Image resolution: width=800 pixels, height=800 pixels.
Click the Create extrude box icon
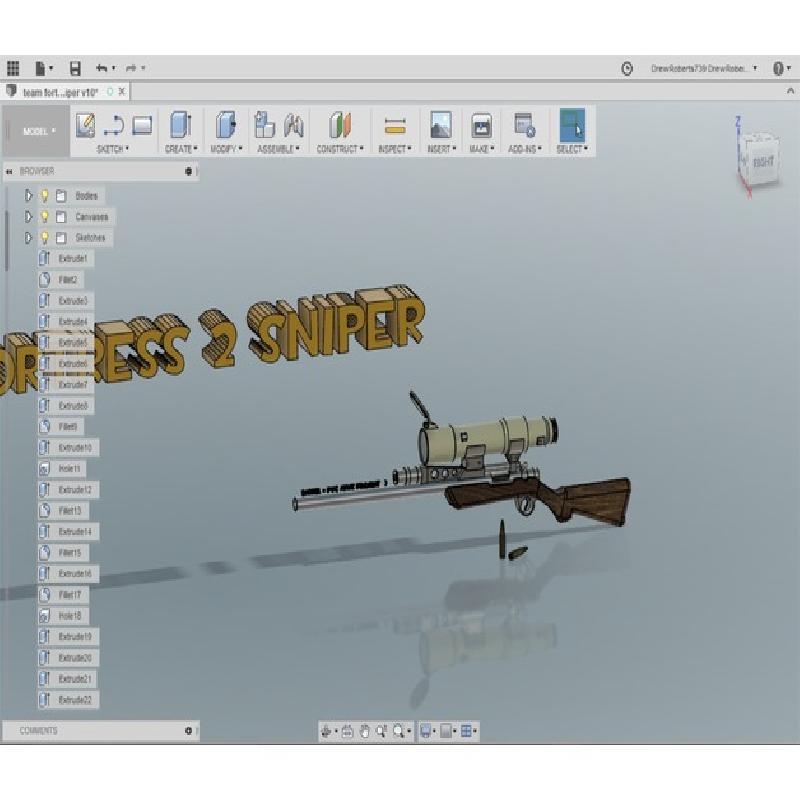[181, 125]
